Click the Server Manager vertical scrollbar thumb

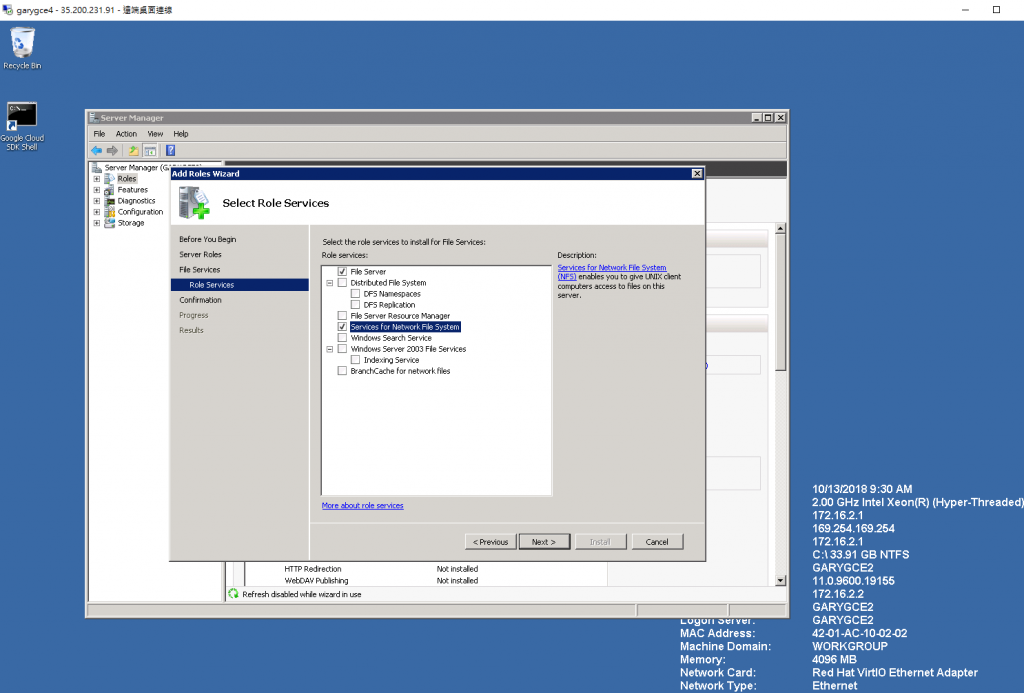pos(780,302)
